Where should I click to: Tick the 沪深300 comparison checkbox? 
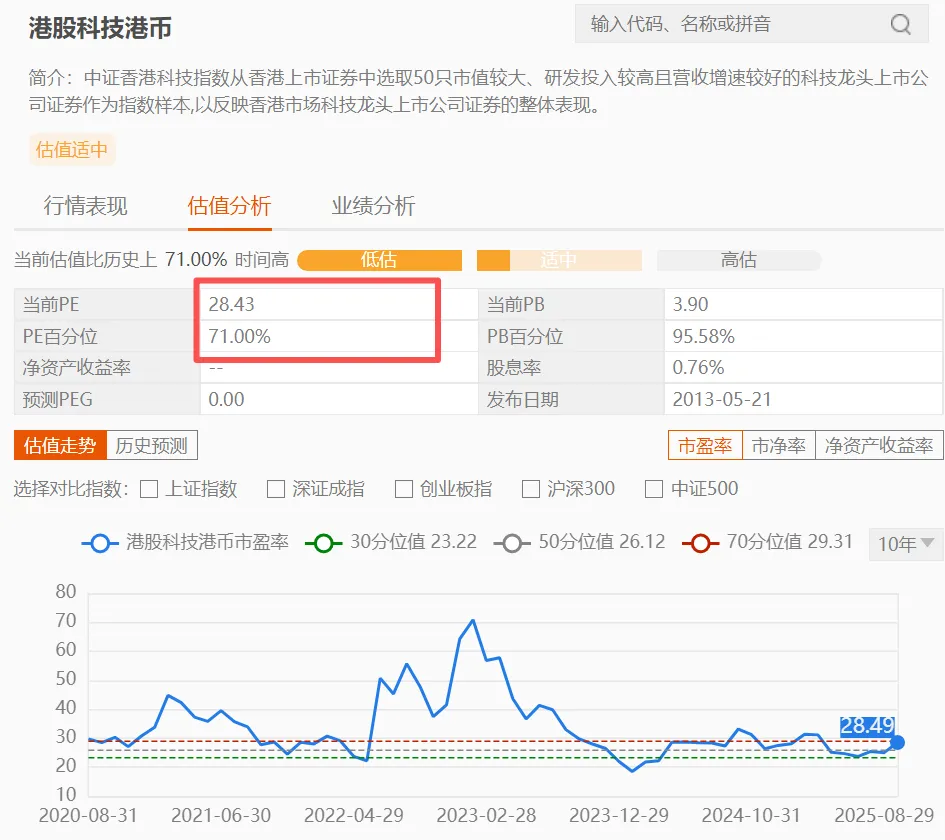tap(531, 489)
